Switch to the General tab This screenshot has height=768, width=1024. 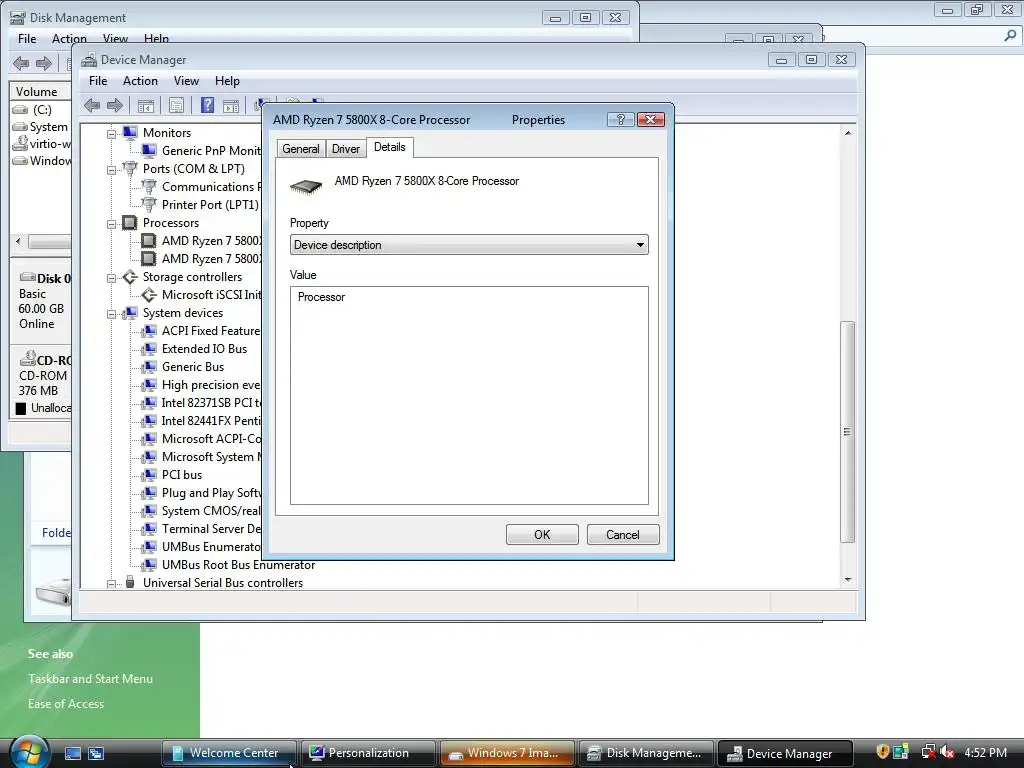(300, 149)
